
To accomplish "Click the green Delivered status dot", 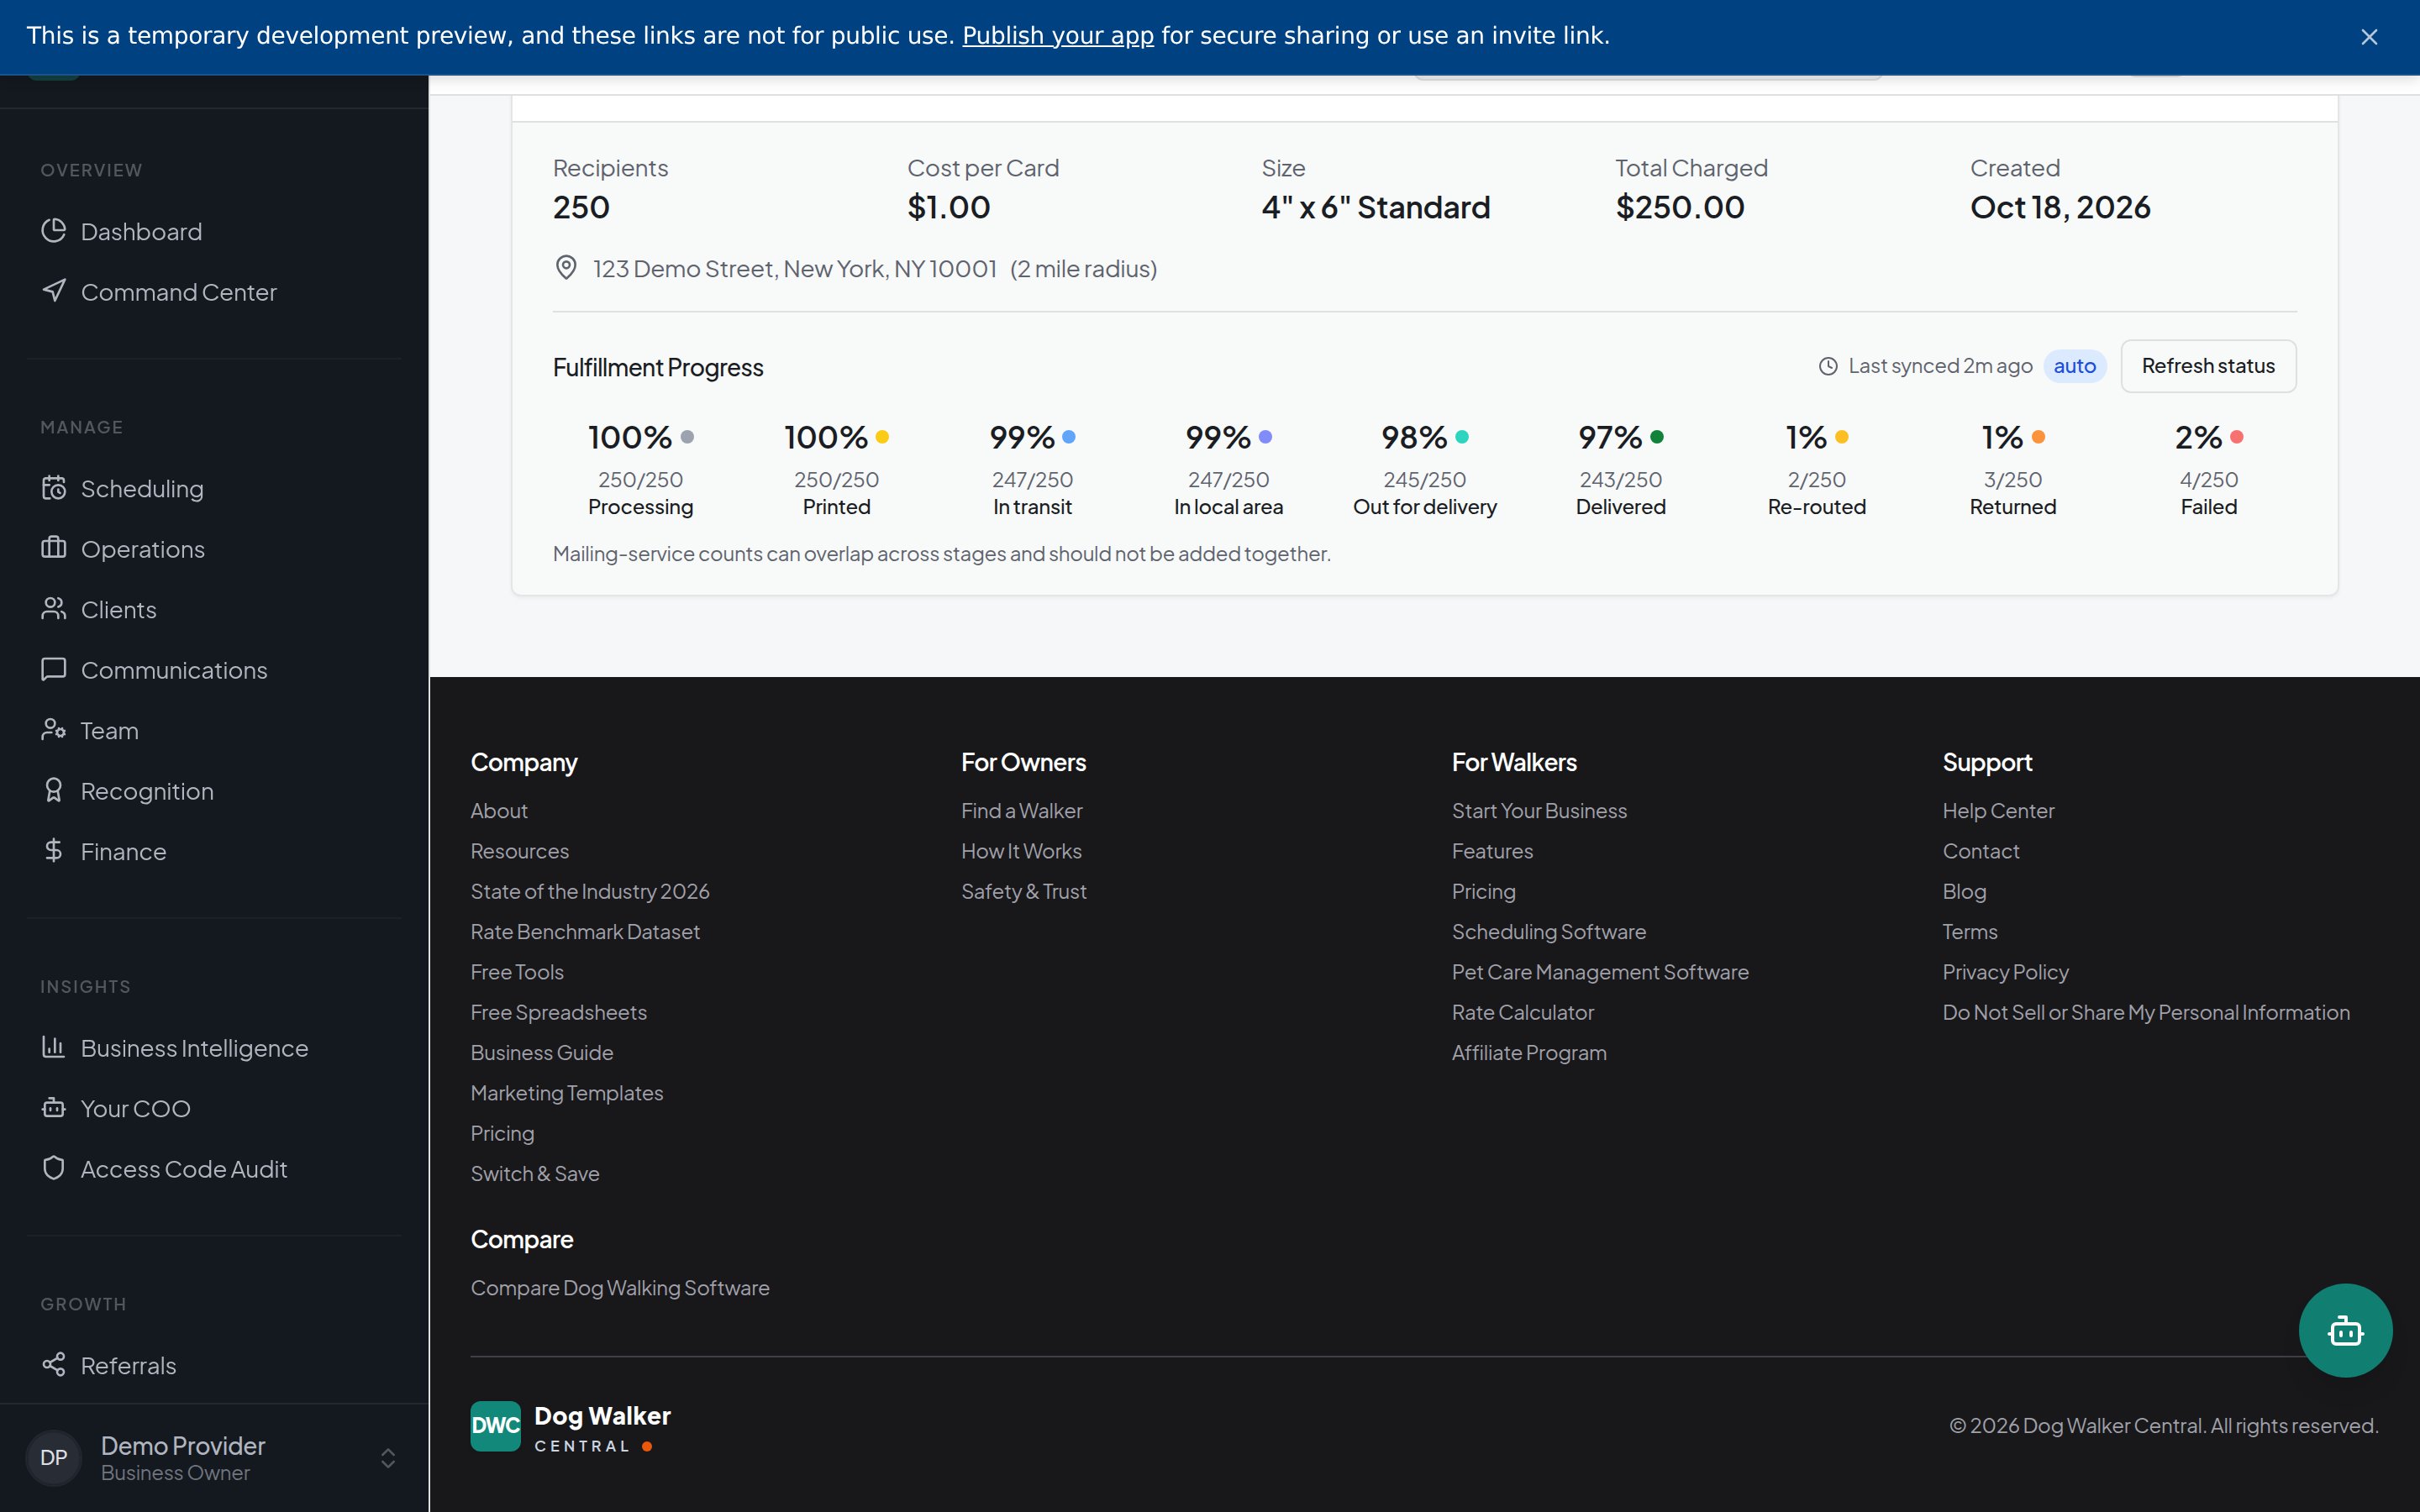I will 1657,437.
